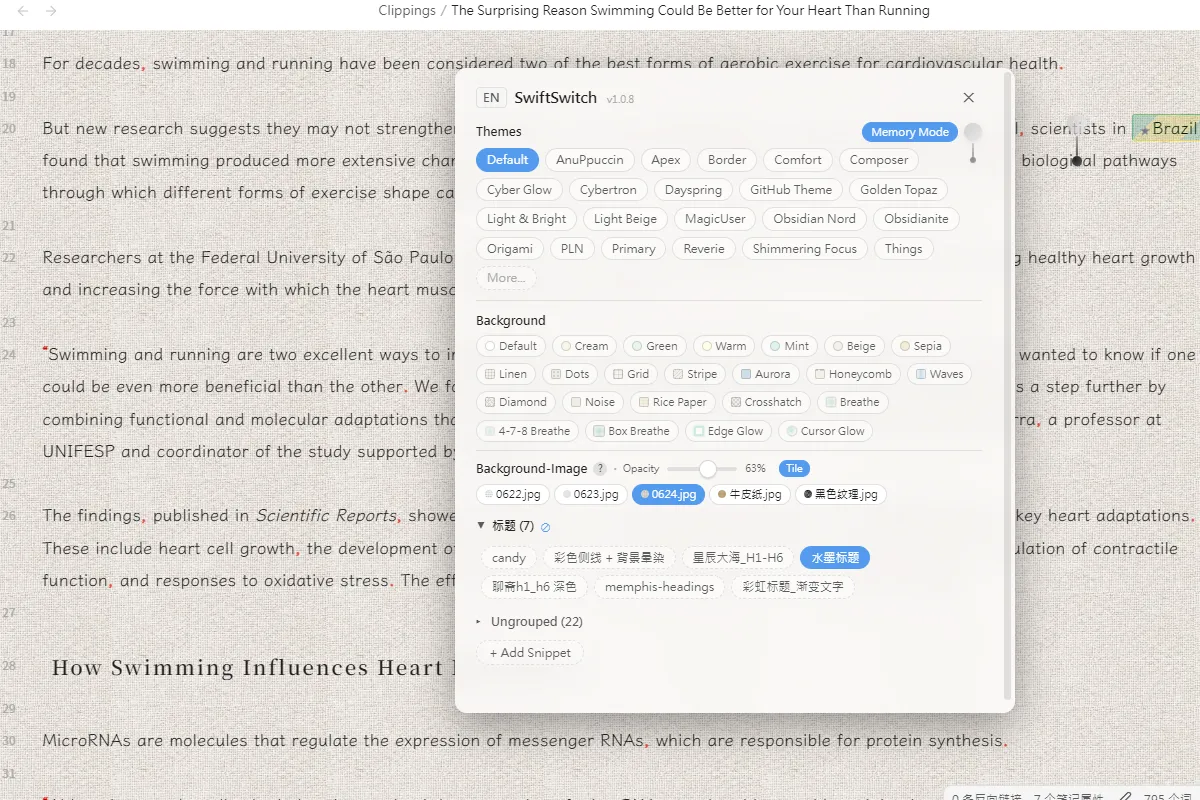Turn on the 4-7-8 Breathe effect
1200x800 pixels.
pyautogui.click(x=527, y=431)
